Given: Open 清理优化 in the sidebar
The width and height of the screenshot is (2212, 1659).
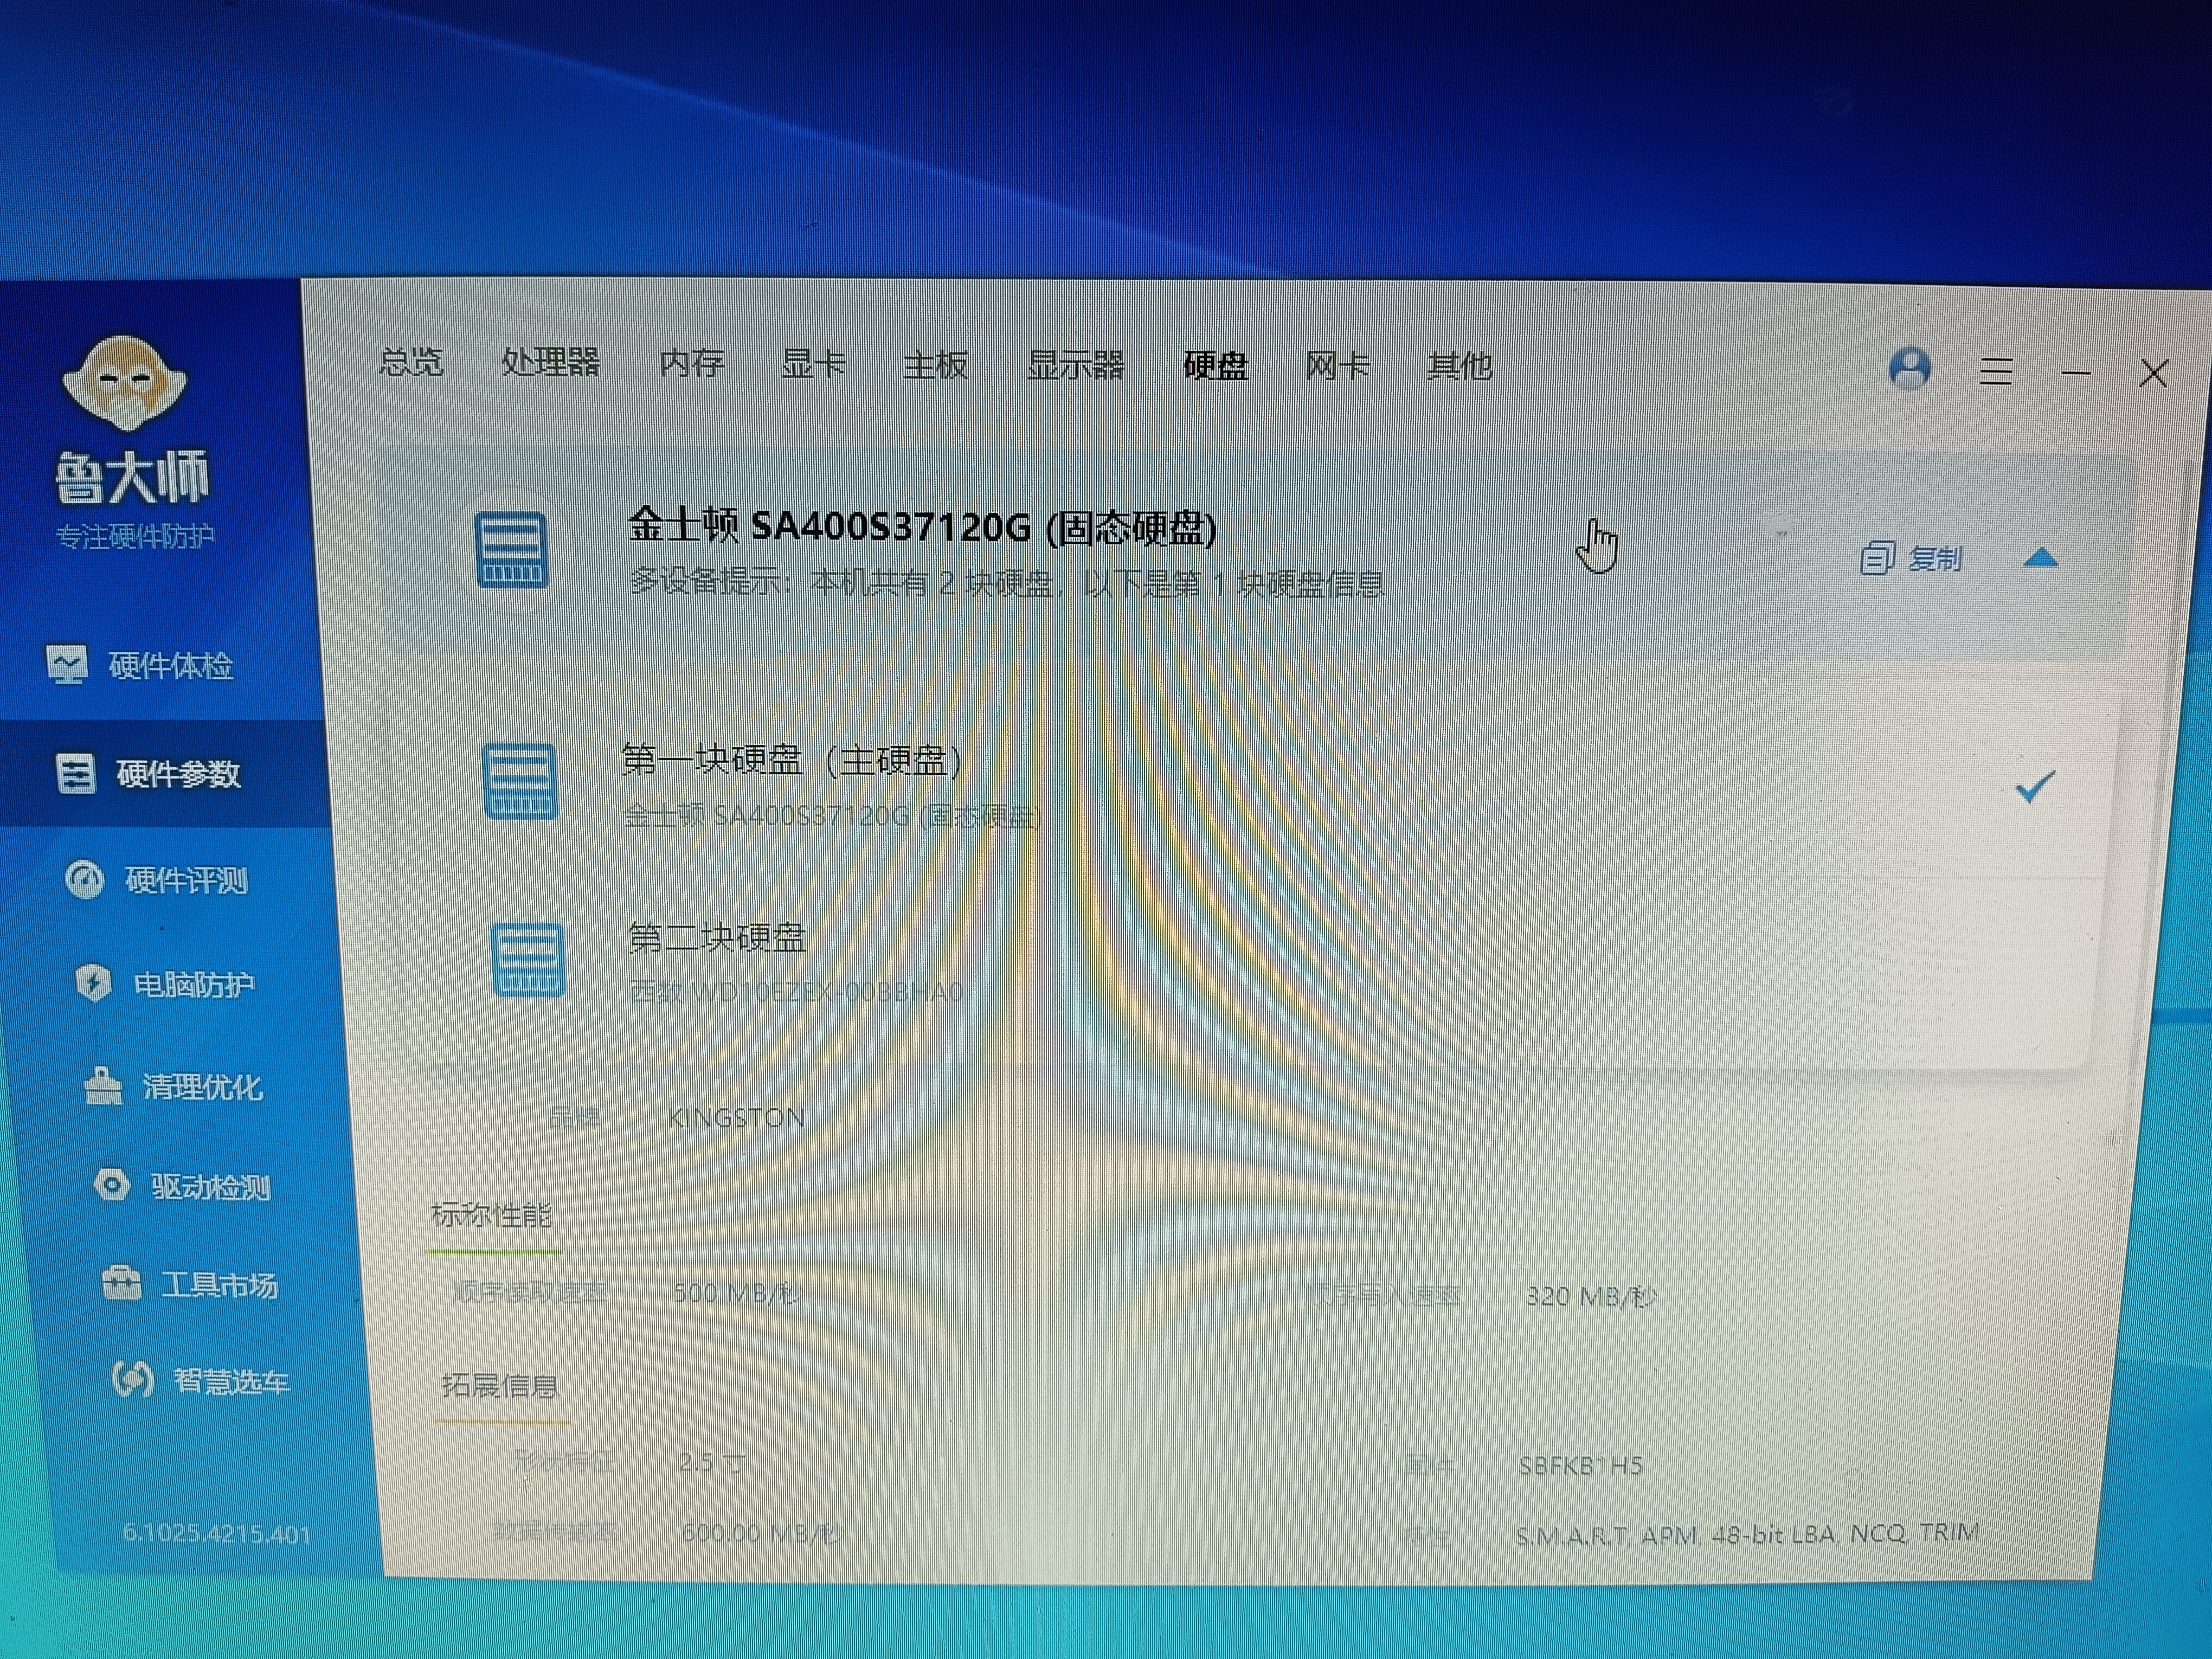Looking at the screenshot, I should [x=173, y=1086].
